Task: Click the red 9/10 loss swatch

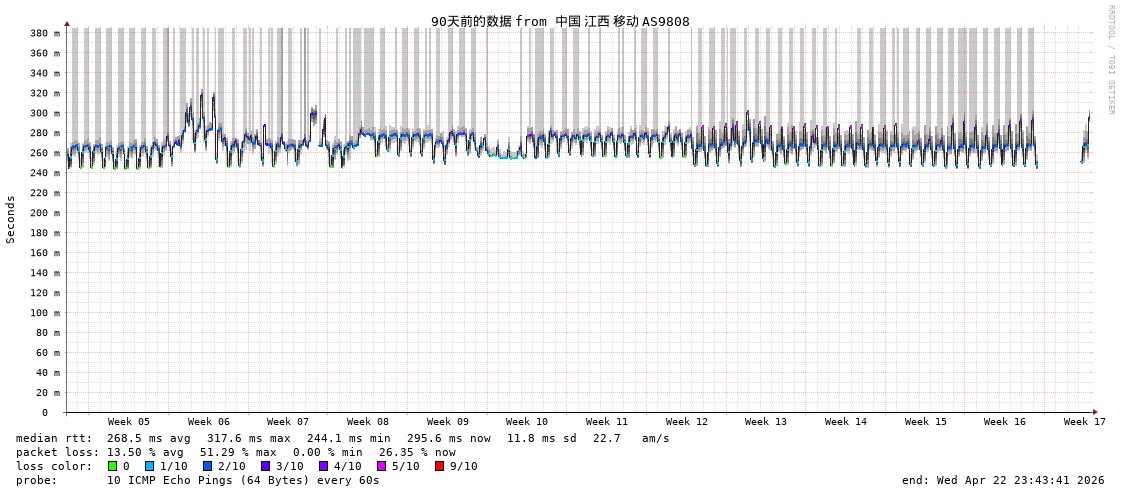Action: coord(439,466)
